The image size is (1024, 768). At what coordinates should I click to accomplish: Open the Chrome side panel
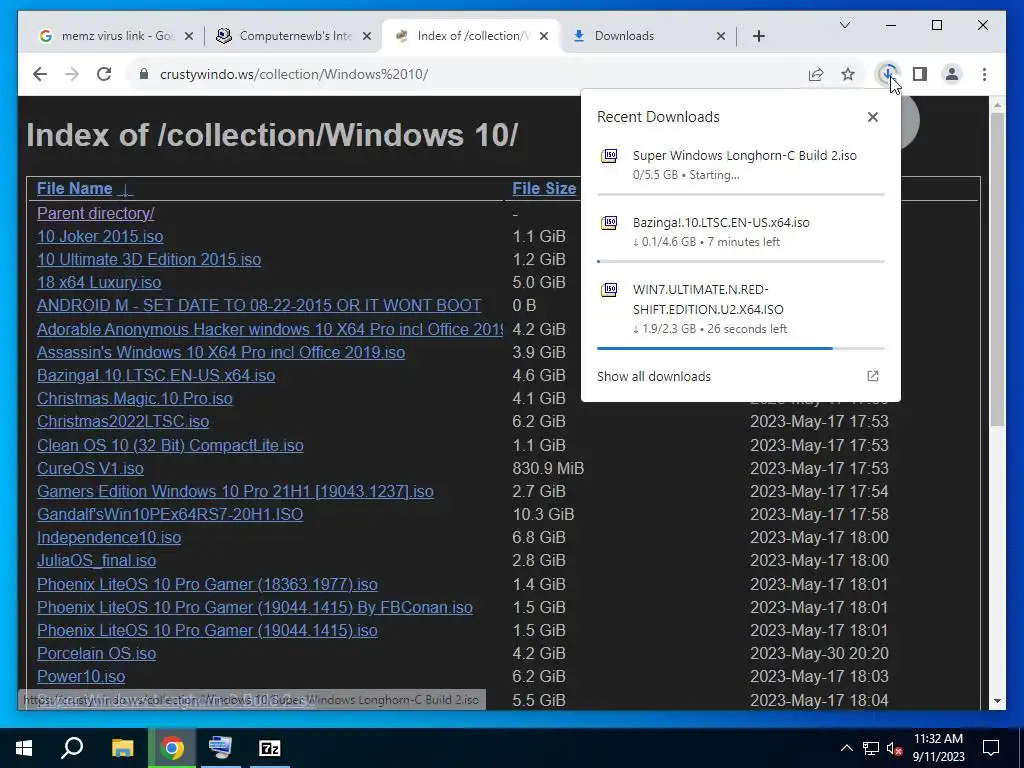[920, 74]
